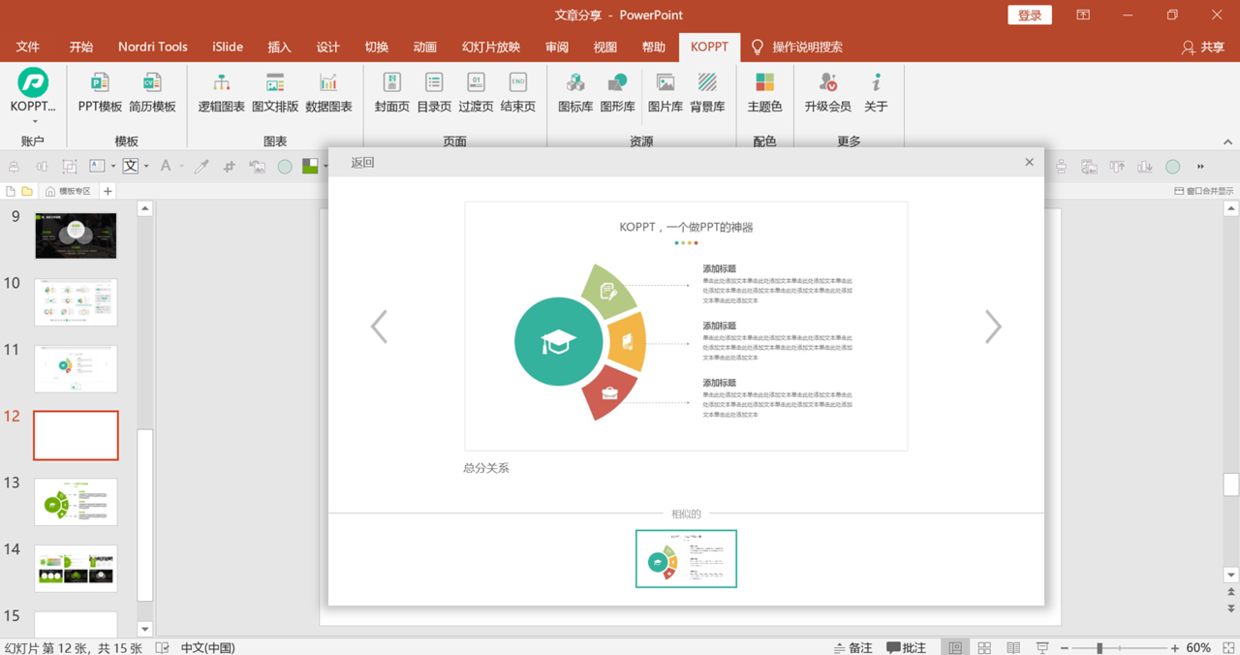Open the 背景库 background library

coord(707,92)
